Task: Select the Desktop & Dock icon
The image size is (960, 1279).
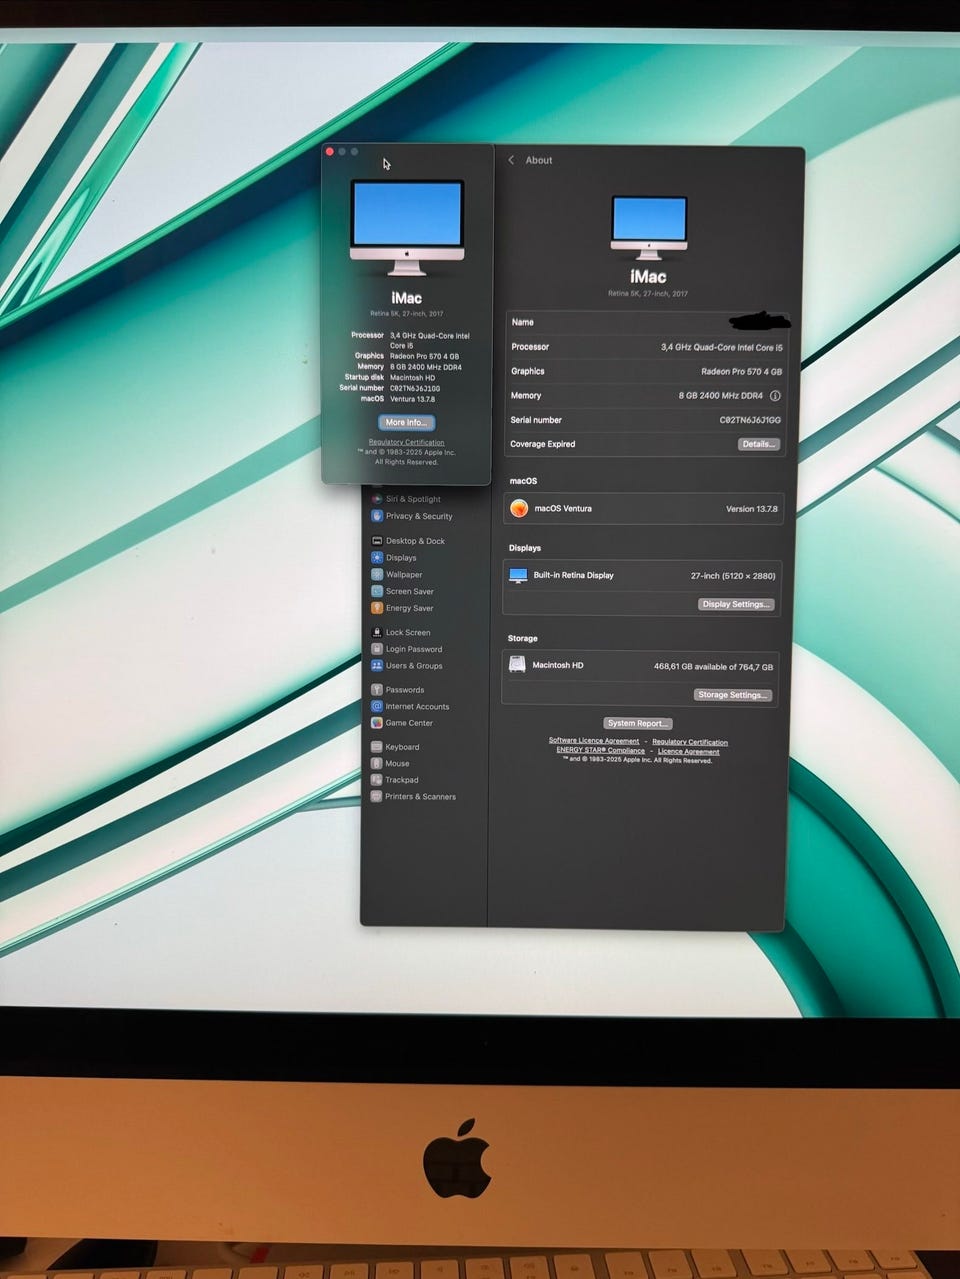Action: [377, 541]
